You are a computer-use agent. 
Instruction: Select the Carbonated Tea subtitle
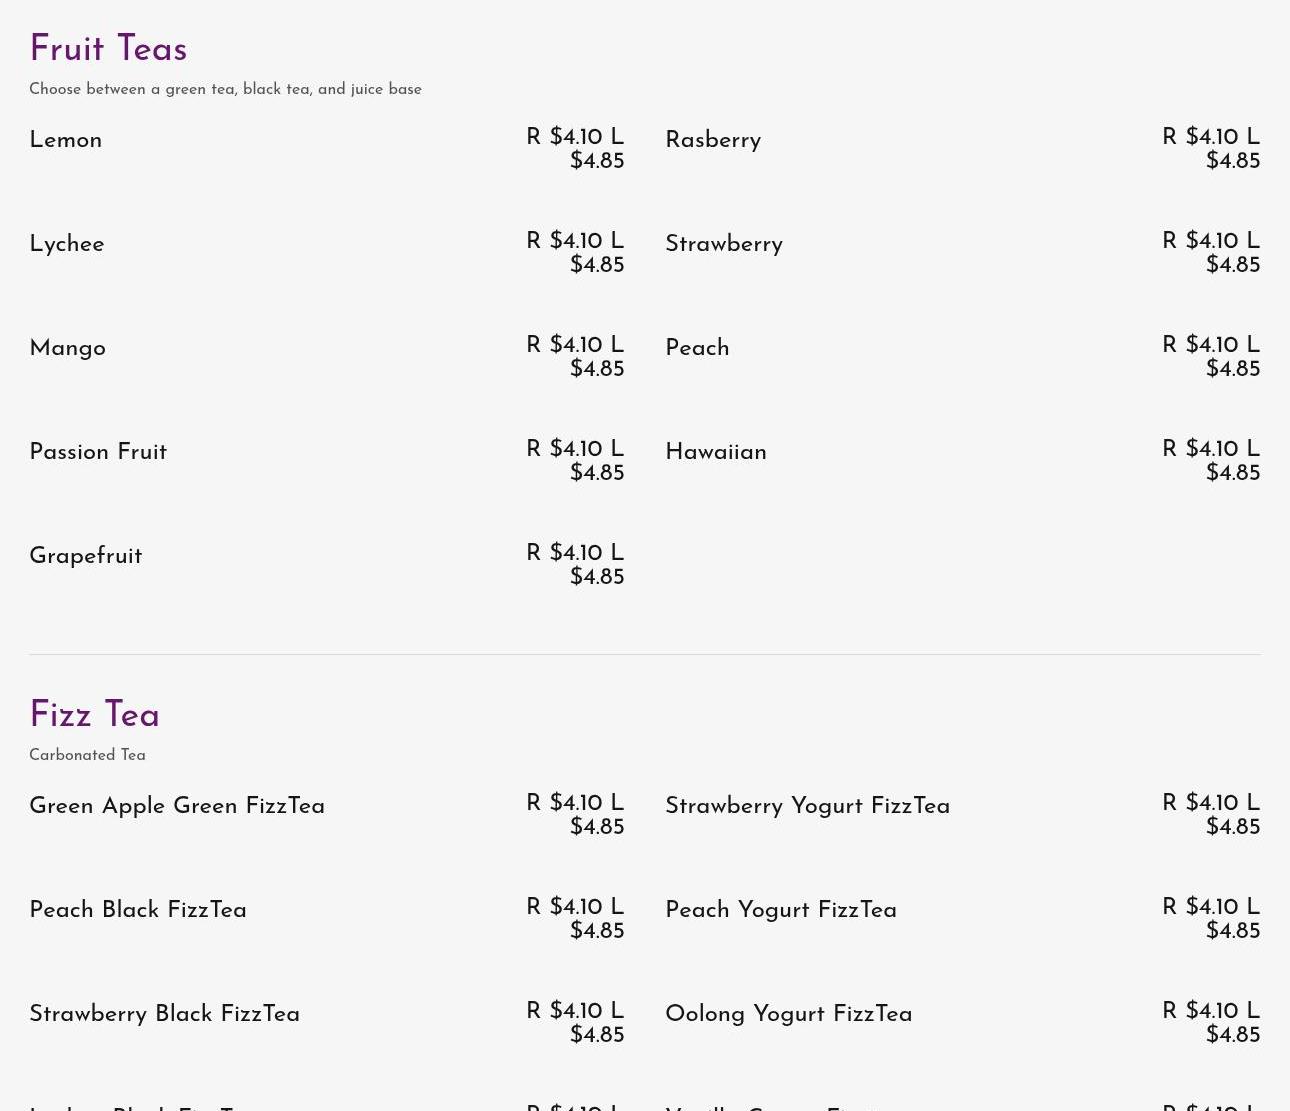click(x=87, y=755)
